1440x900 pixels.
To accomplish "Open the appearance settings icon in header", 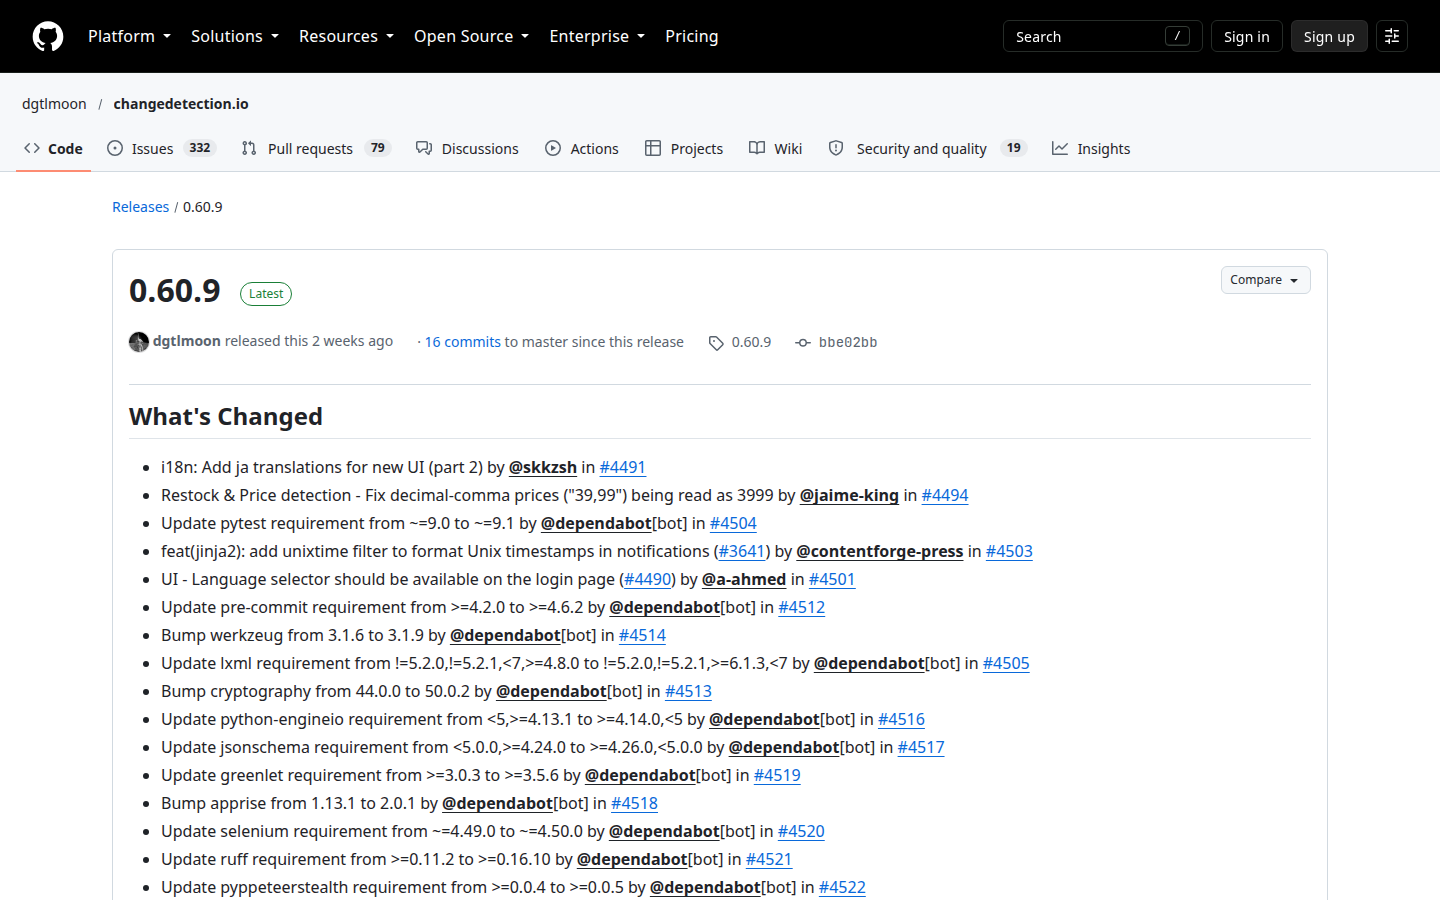I will click(1392, 36).
